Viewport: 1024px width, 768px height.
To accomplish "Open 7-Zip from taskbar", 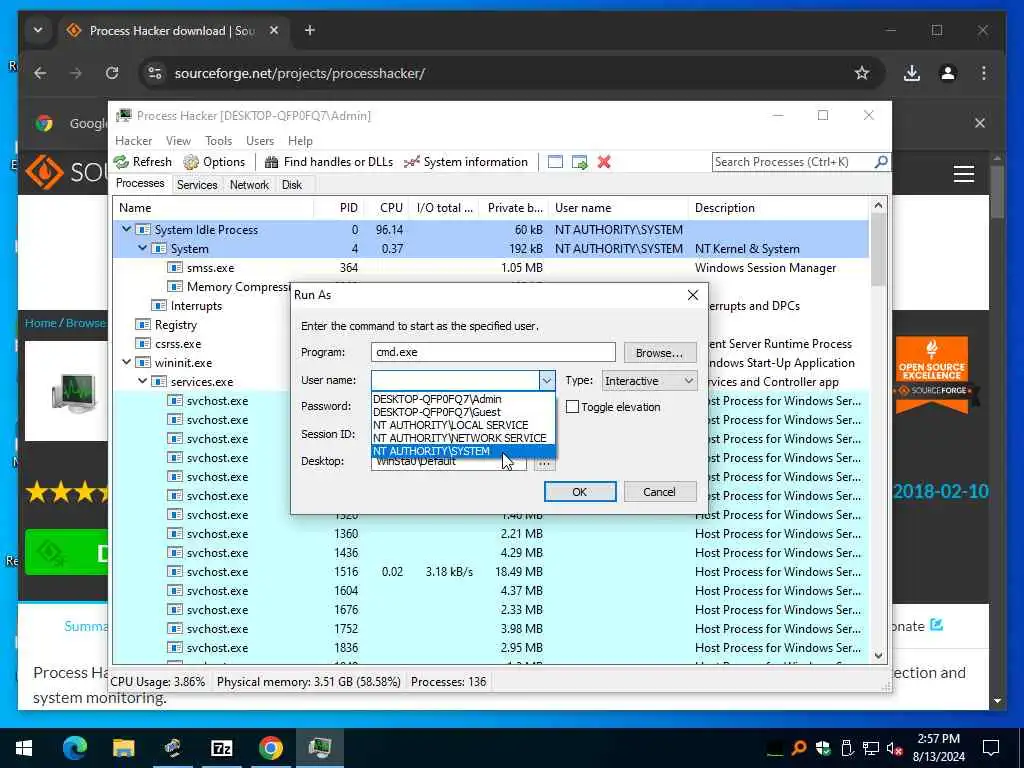I will click(x=222, y=748).
